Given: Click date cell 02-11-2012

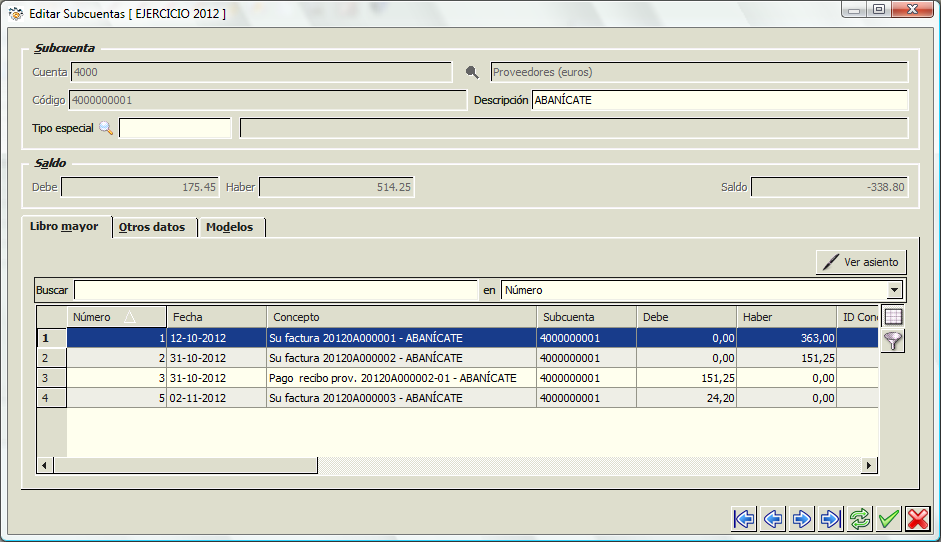Looking at the screenshot, I should (x=217, y=398).
